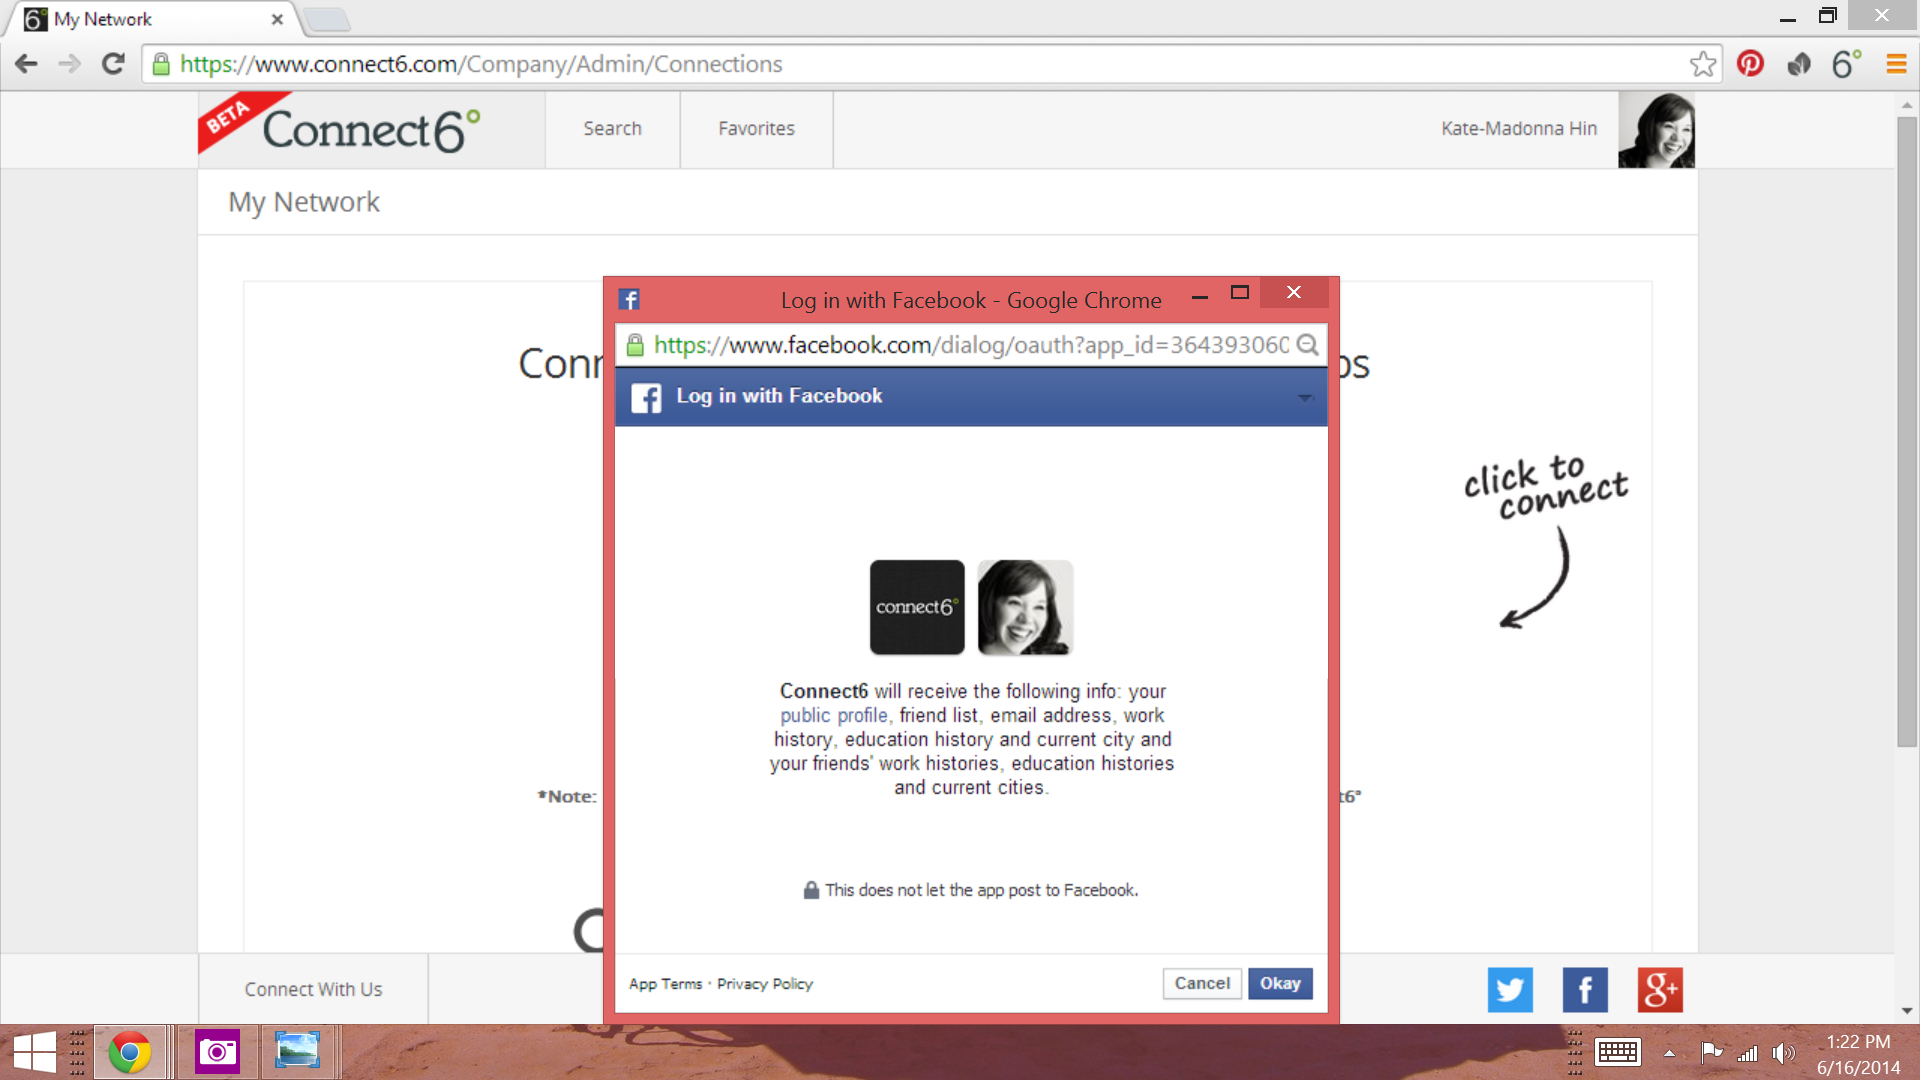Click the connect6 app thumbnail in dialog
Image resolution: width=1920 pixels, height=1080 pixels.
[917, 607]
